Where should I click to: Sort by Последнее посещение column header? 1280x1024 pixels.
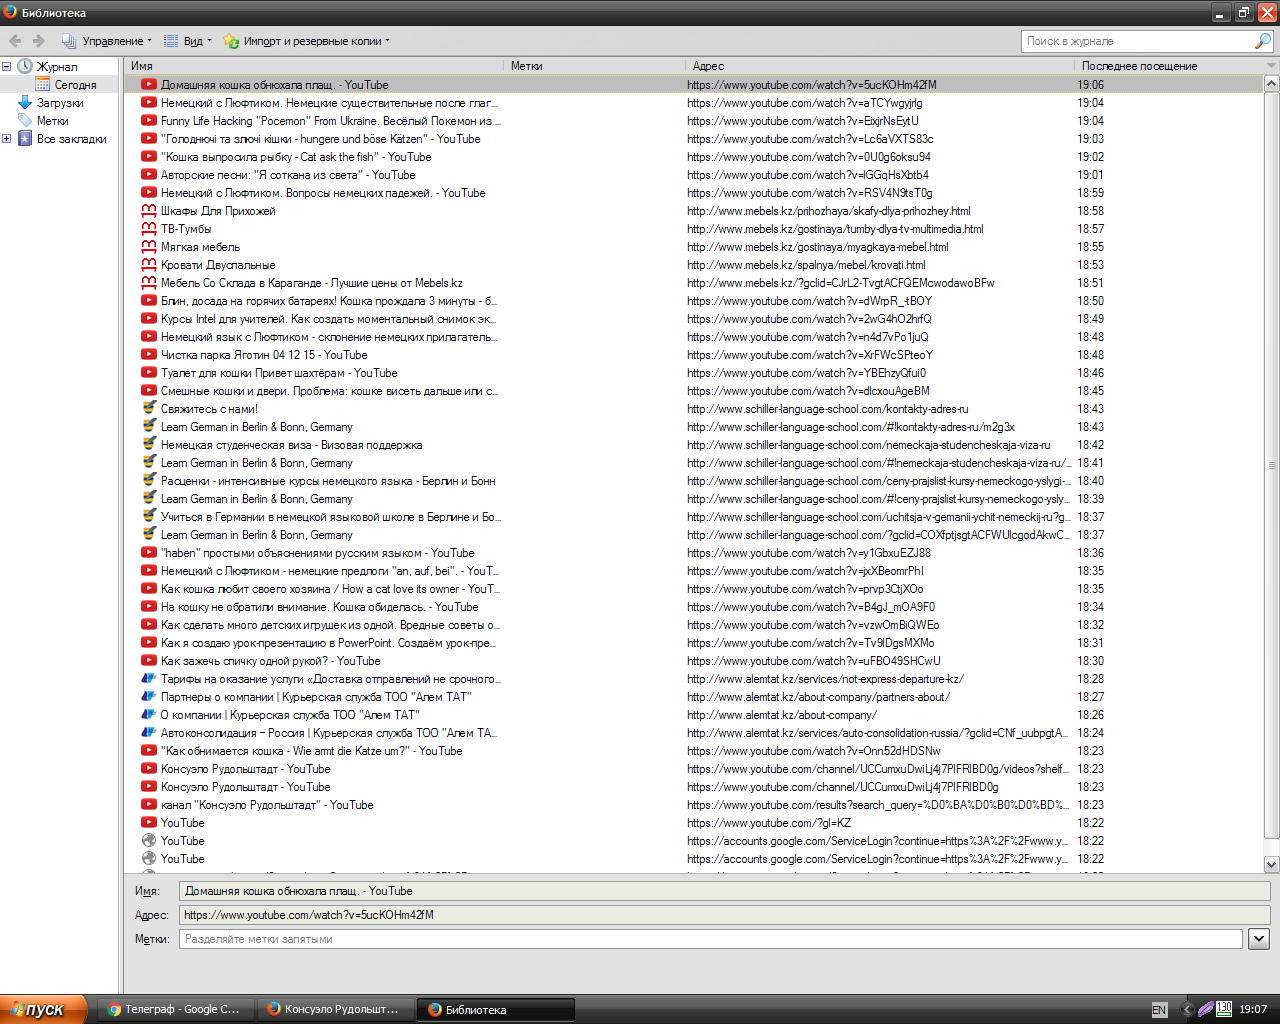click(x=1168, y=66)
